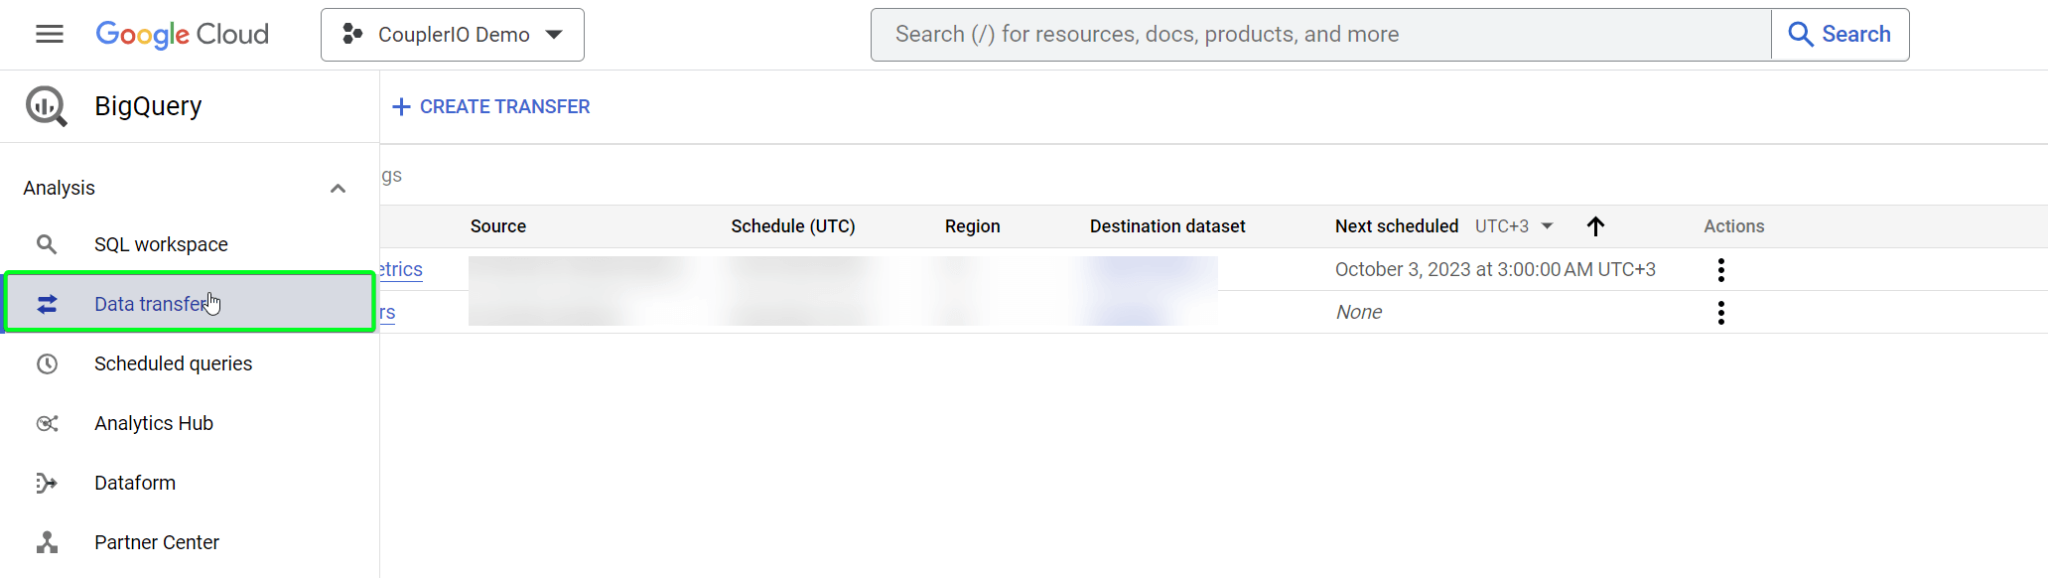Click the Google Cloud logo
This screenshot has height=578, width=2048.
click(182, 34)
